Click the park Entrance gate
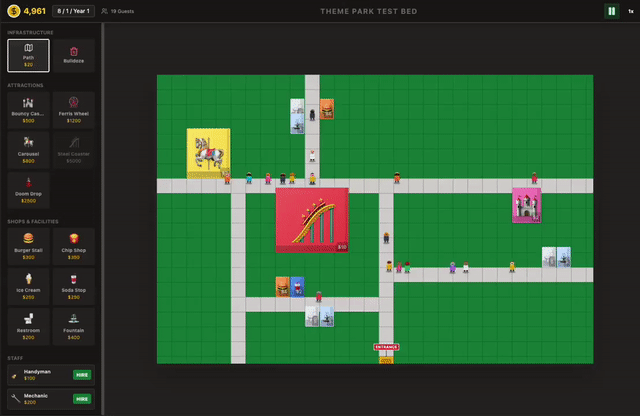Image resolution: width=640 pixels, height=416 pixels. pyautogui.click(x=386, y=352)
